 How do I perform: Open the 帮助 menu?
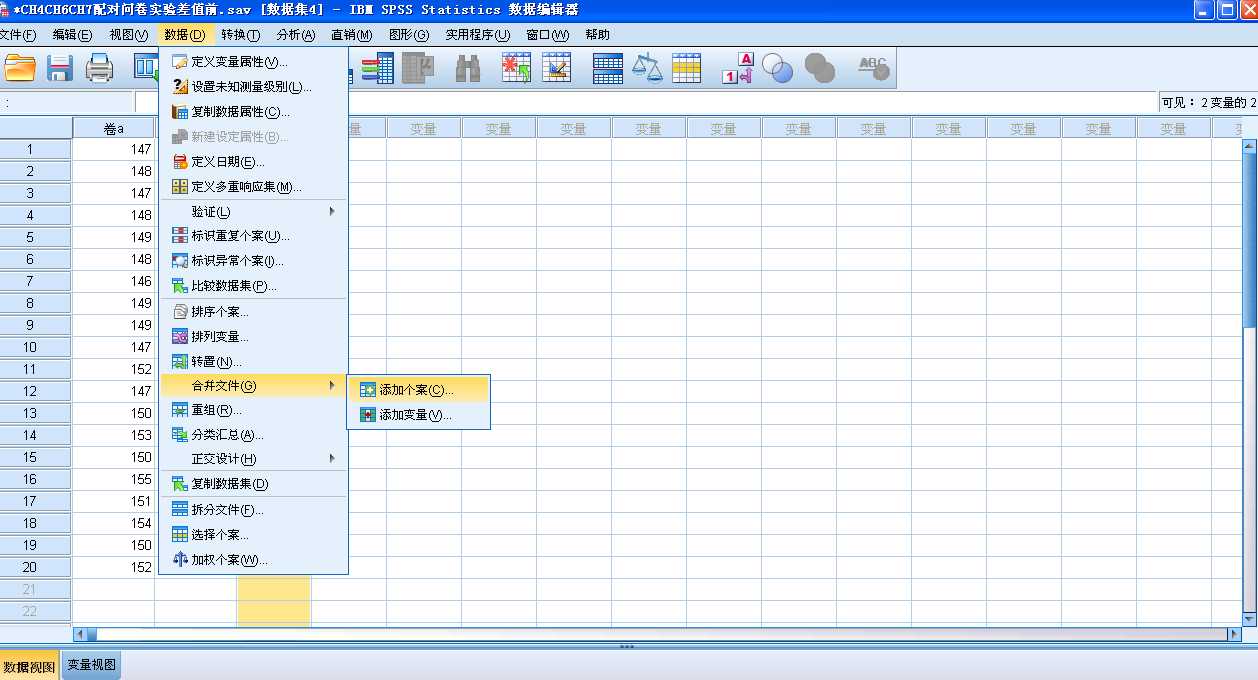597,35
